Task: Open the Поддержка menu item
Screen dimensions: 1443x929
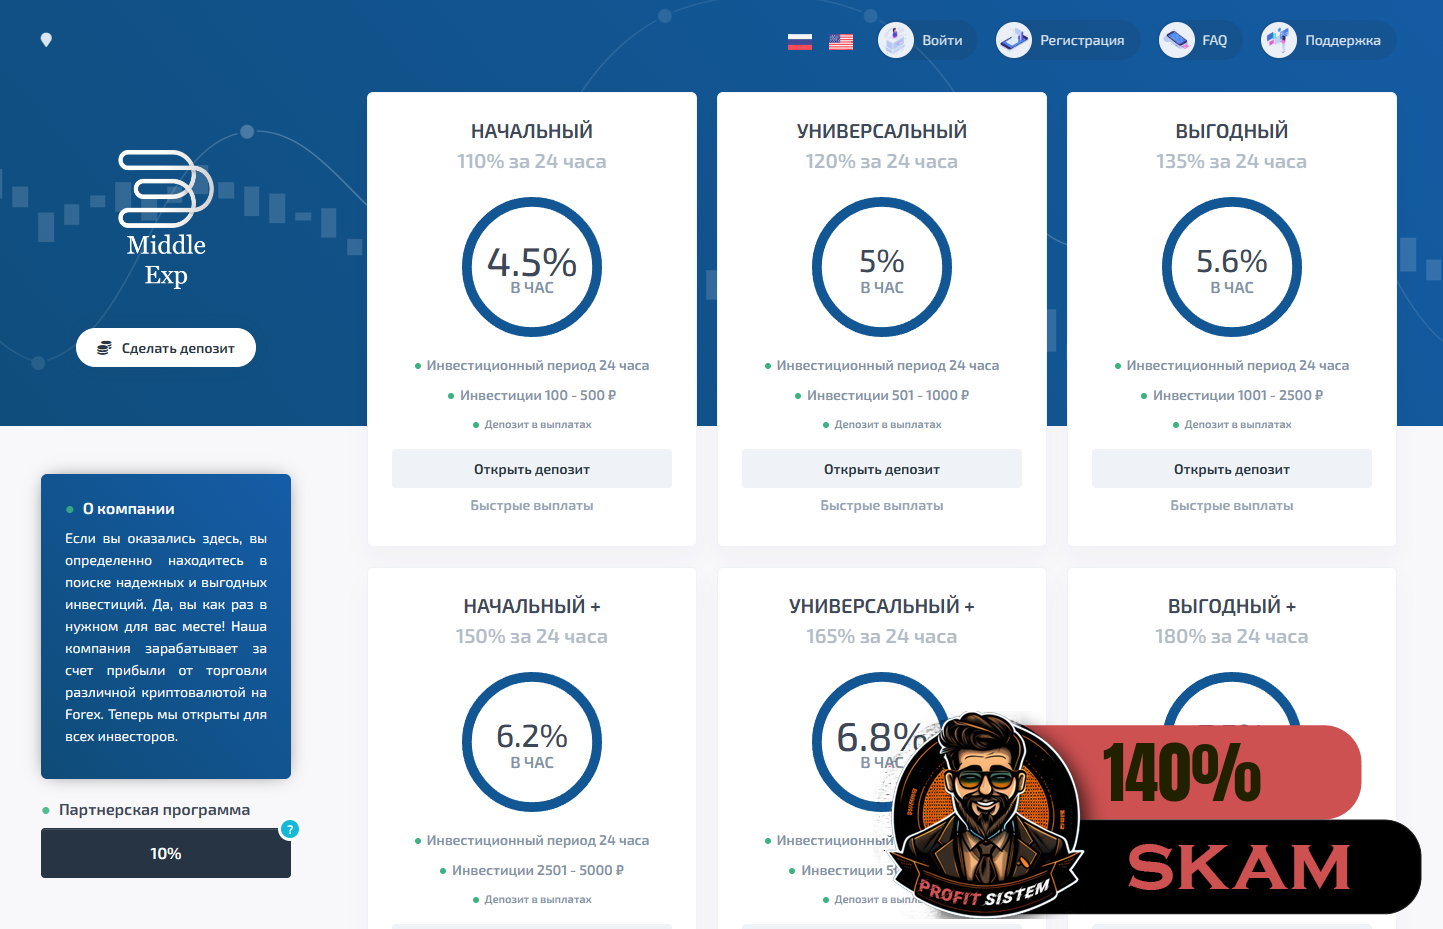Action: tap(1342, 41)
